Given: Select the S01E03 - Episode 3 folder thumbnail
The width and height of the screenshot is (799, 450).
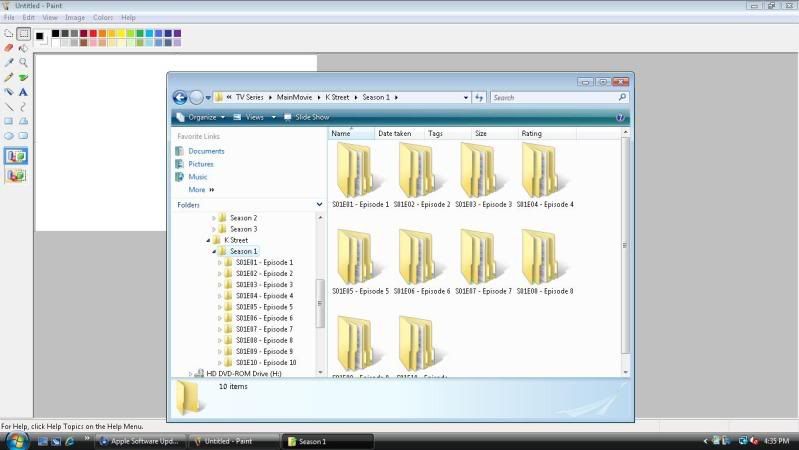Looking at the screenshot, I should (x=483, y=176).
